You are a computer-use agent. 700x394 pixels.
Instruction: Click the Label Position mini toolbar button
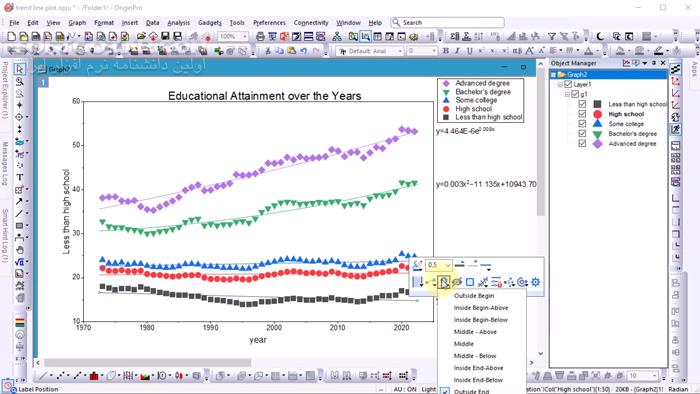point(444,282)
